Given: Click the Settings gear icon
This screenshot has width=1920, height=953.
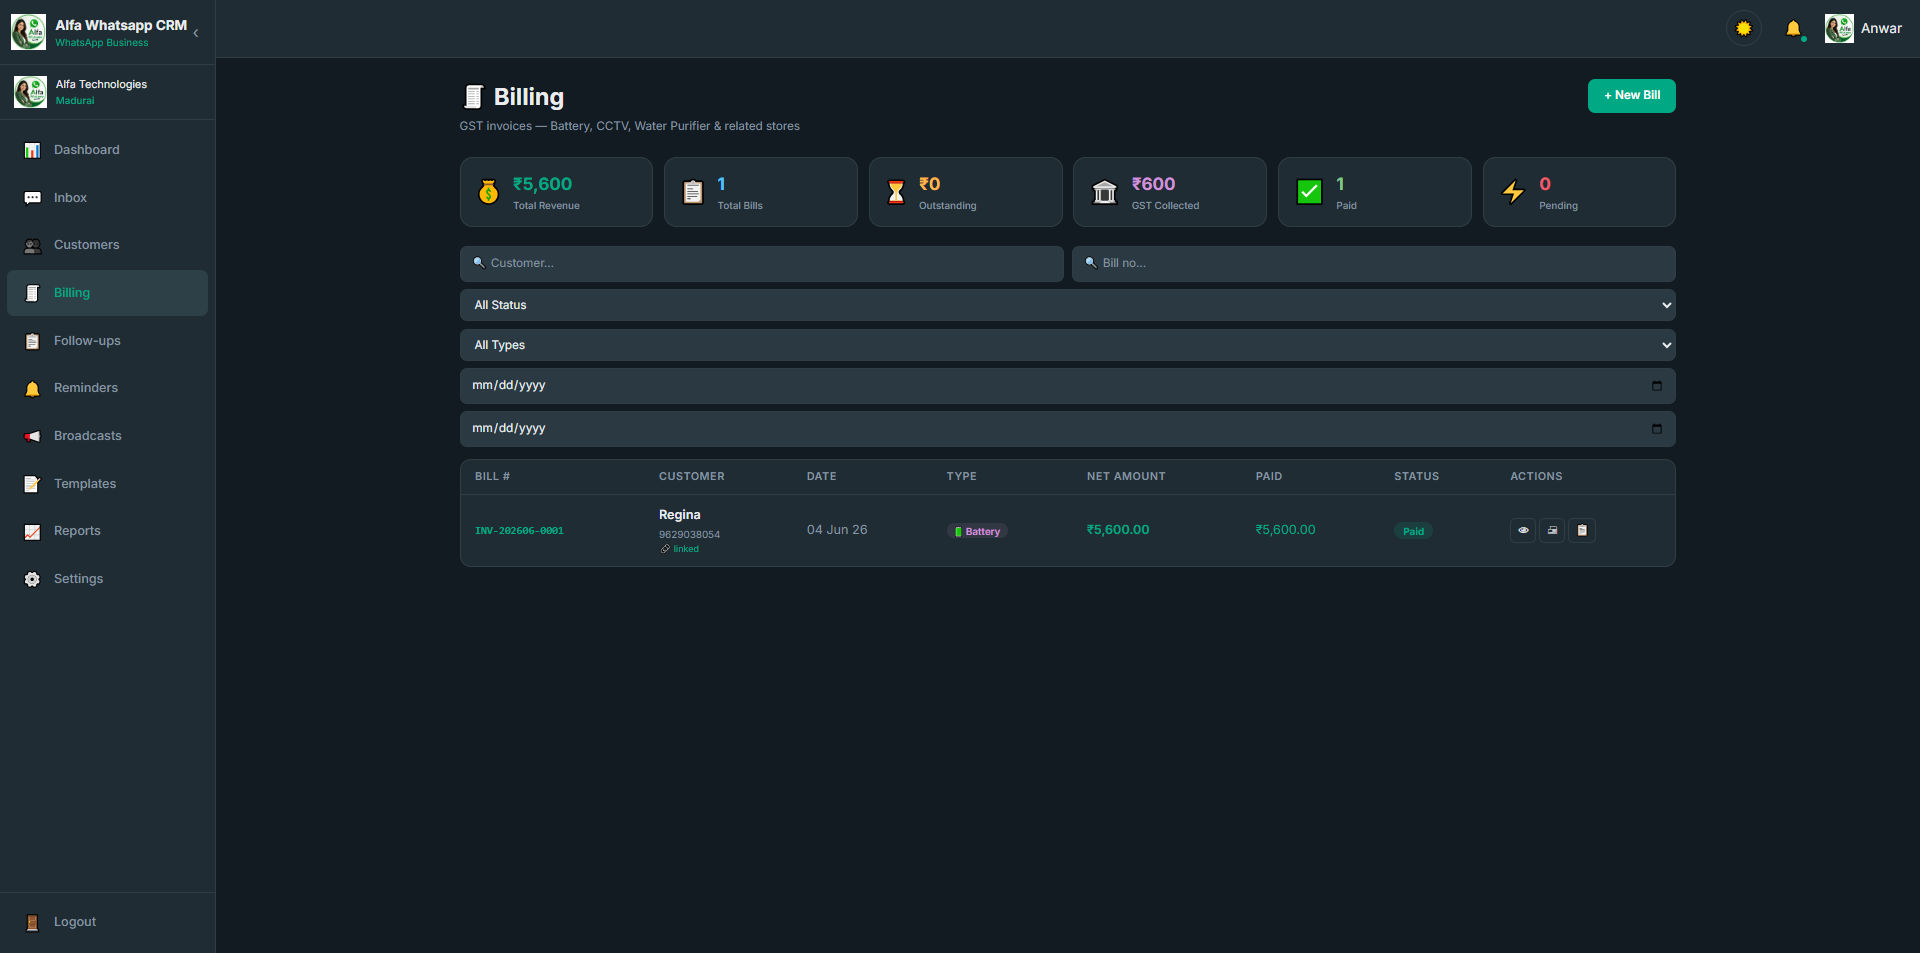Looking at the screenshot, I should tap(32, 579).
